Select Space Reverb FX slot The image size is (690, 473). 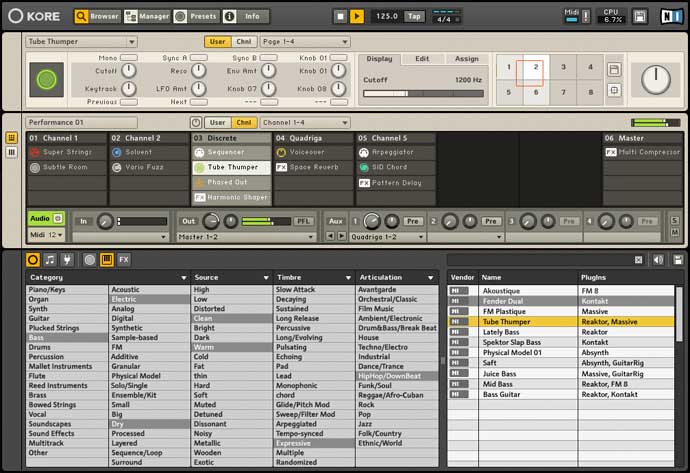tap(313, 167)
